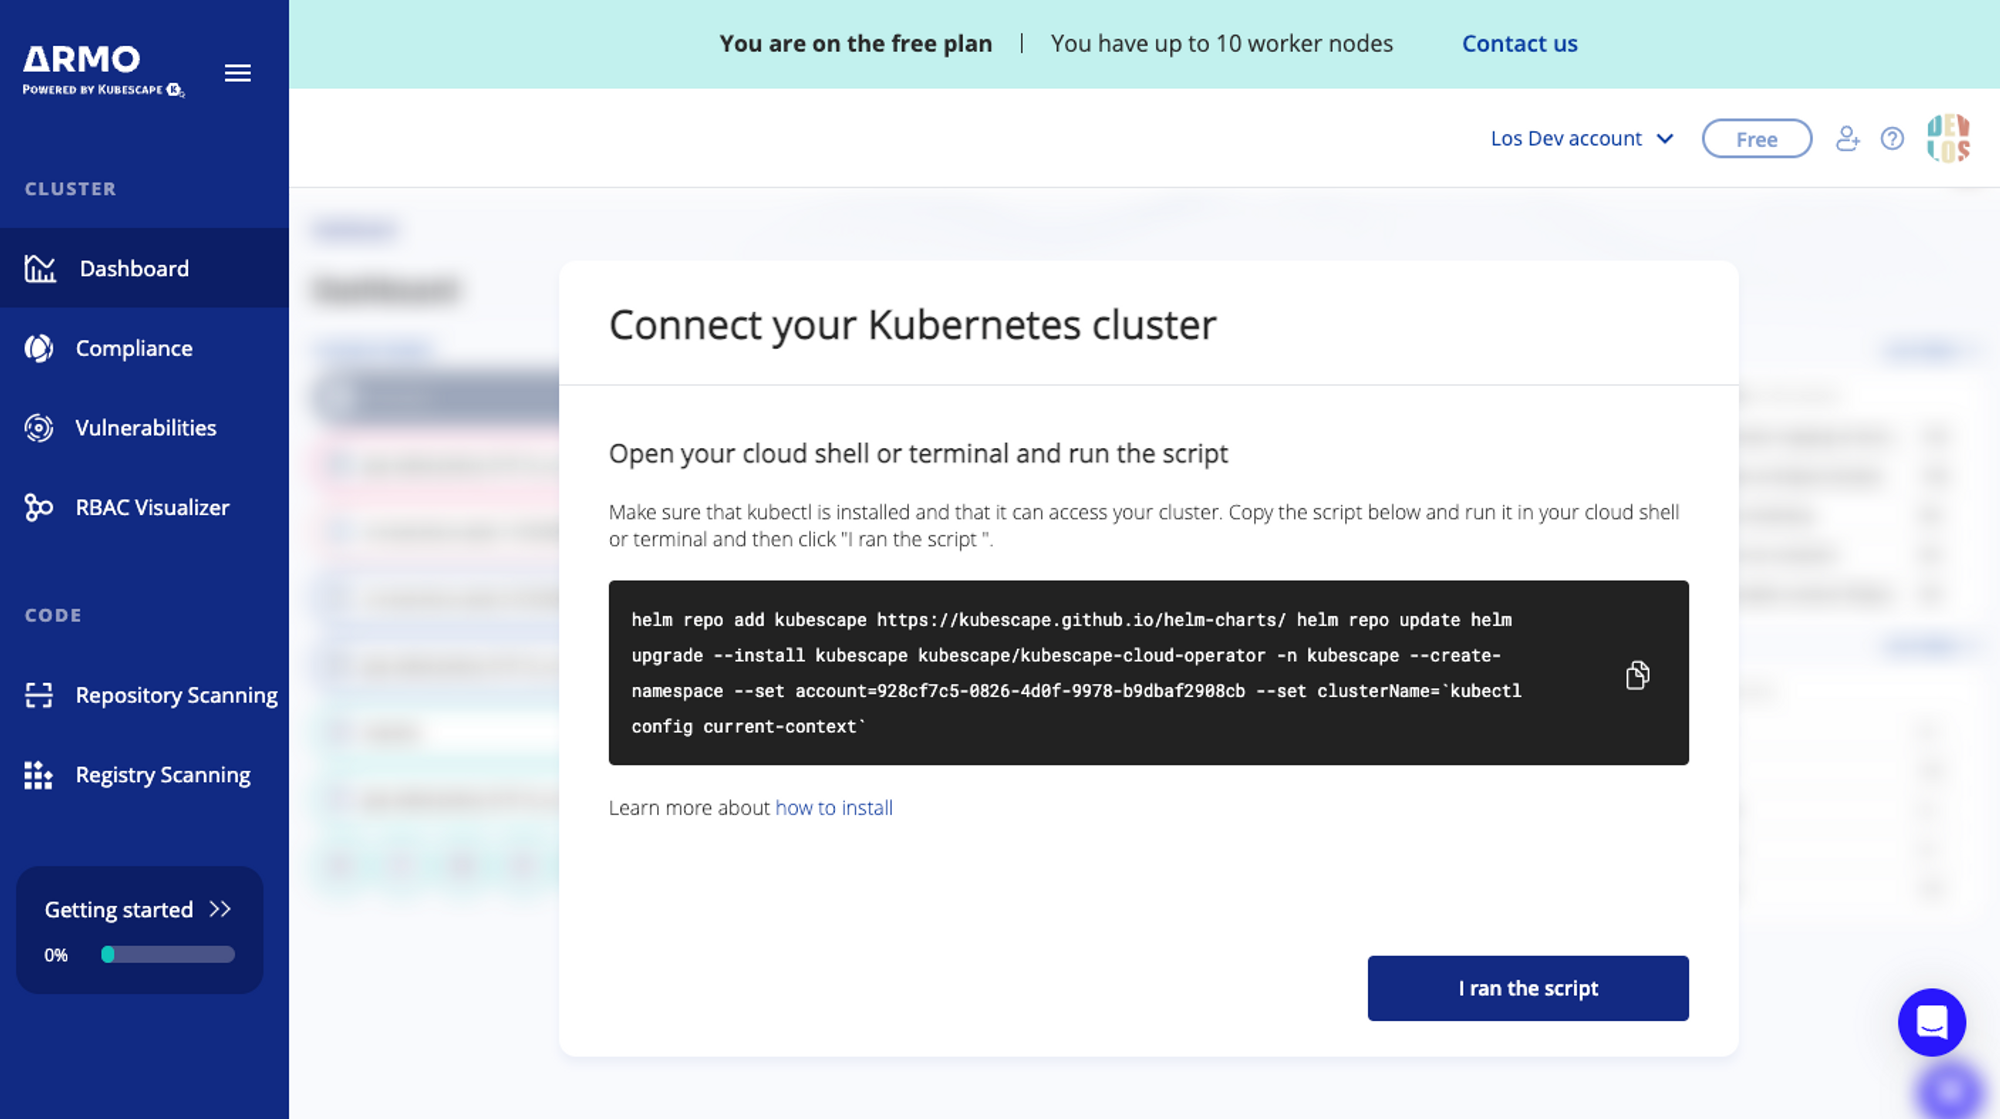Click the Free plan badge button

tap(1756, 139)
